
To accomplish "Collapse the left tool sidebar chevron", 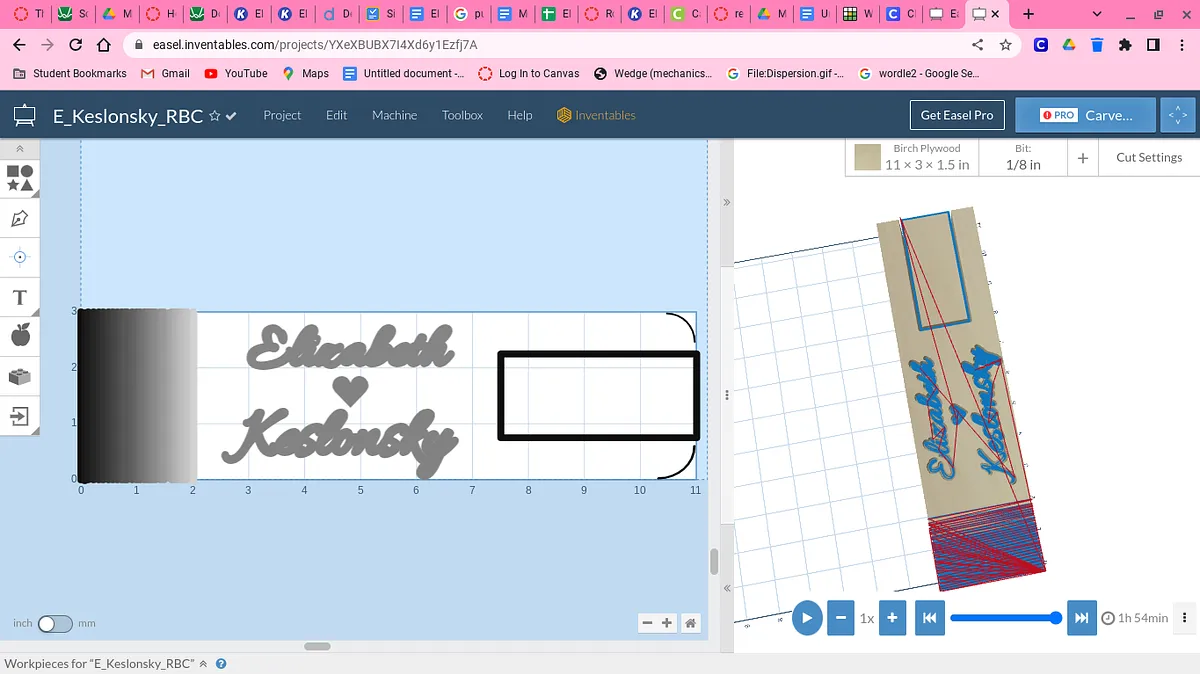I will (20, 149).
